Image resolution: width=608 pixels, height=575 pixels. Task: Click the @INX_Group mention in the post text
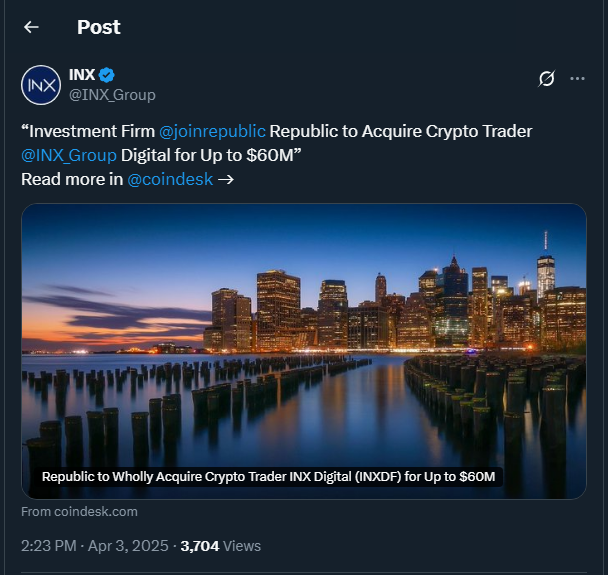pos(69,155)
